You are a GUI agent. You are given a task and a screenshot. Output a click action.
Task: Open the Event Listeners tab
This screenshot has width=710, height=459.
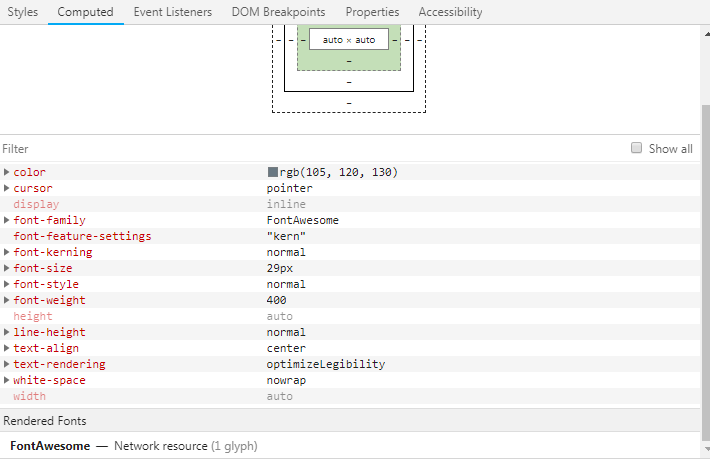pos(172,12)
